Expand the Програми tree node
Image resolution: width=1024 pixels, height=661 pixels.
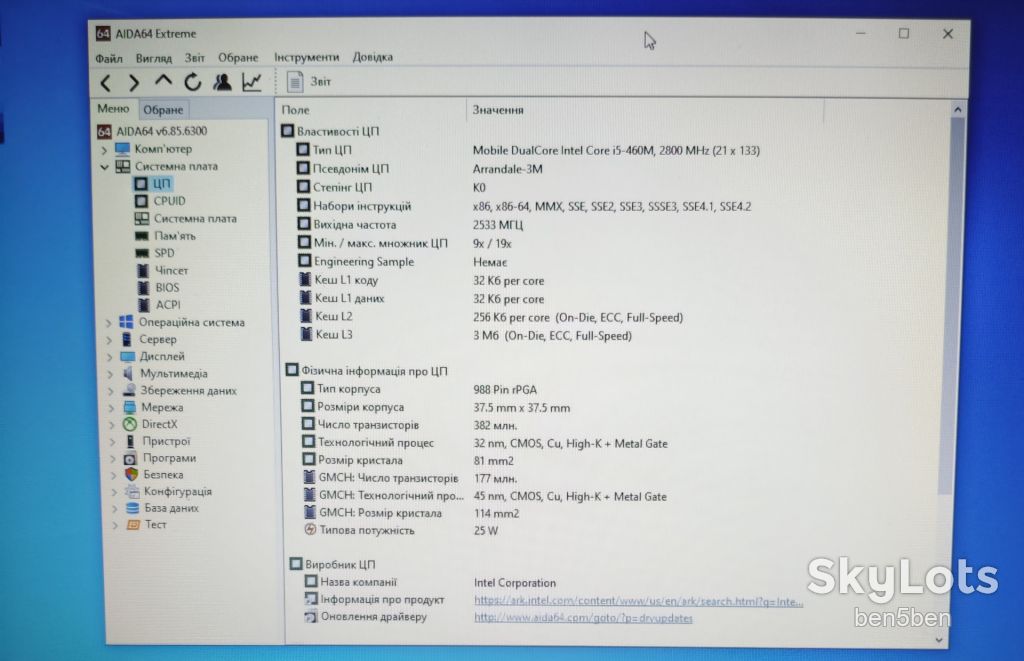(113, 459)
